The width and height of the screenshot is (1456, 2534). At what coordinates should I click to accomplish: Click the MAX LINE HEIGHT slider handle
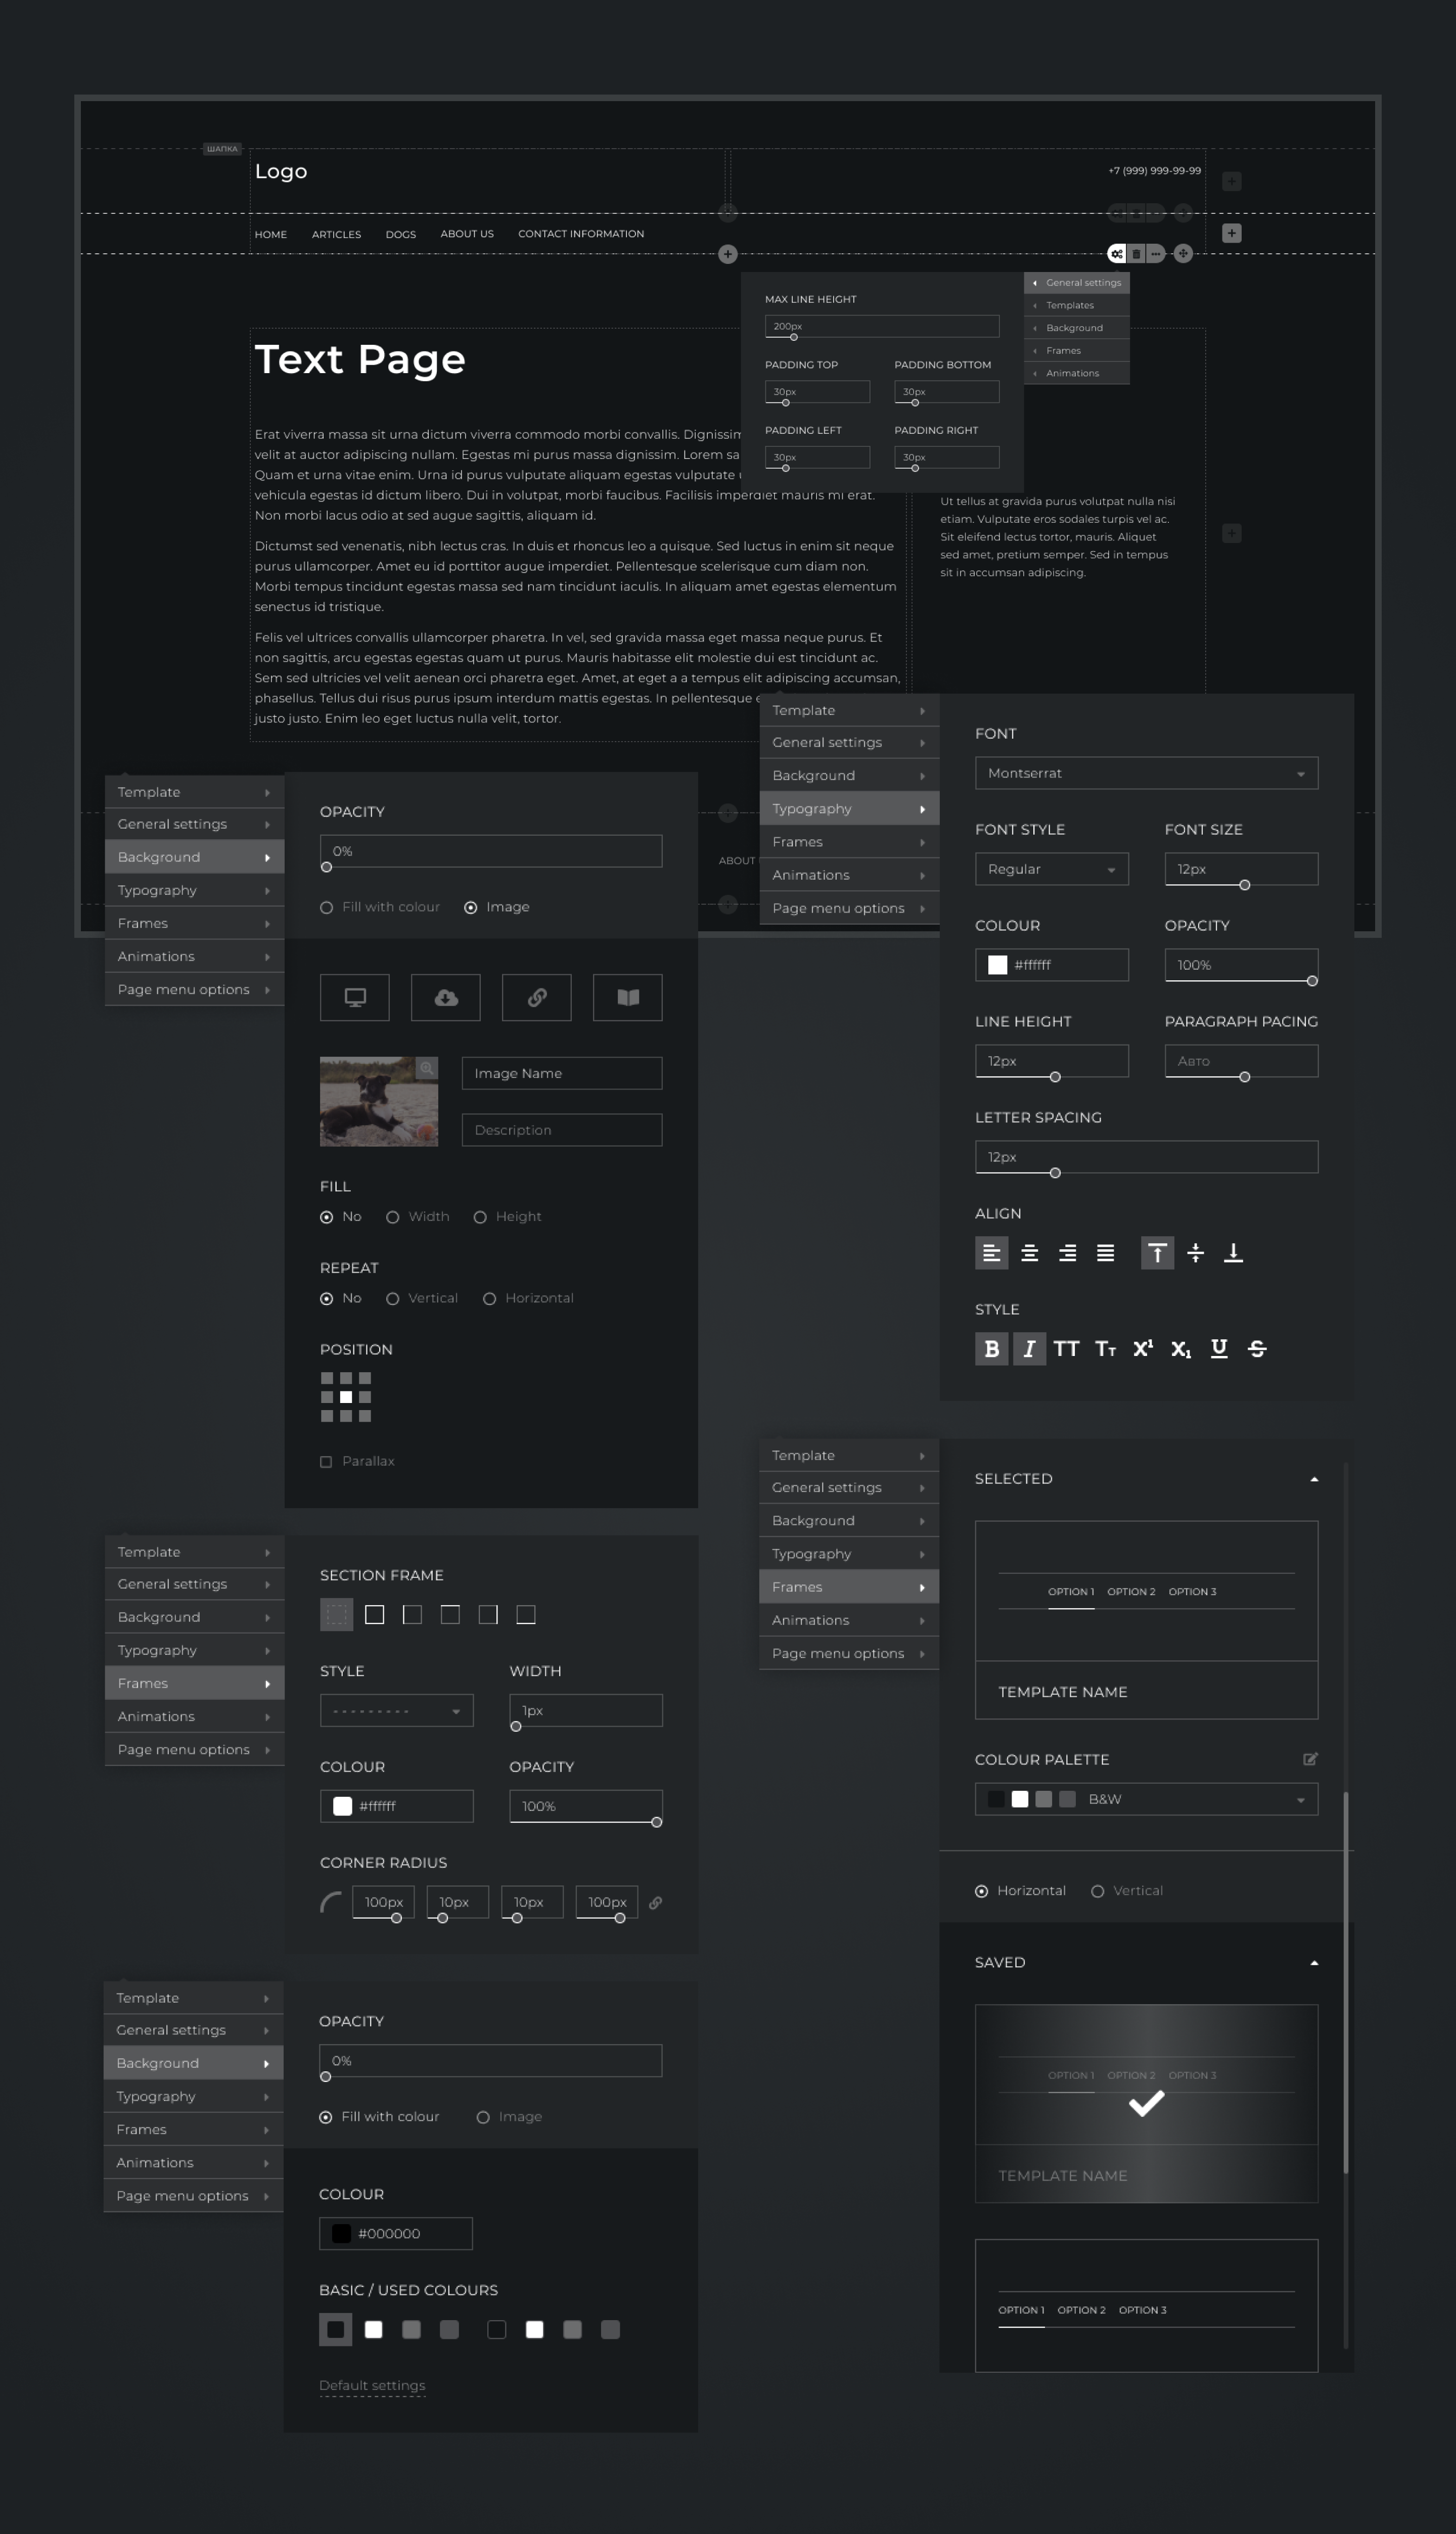click(794, 337)
